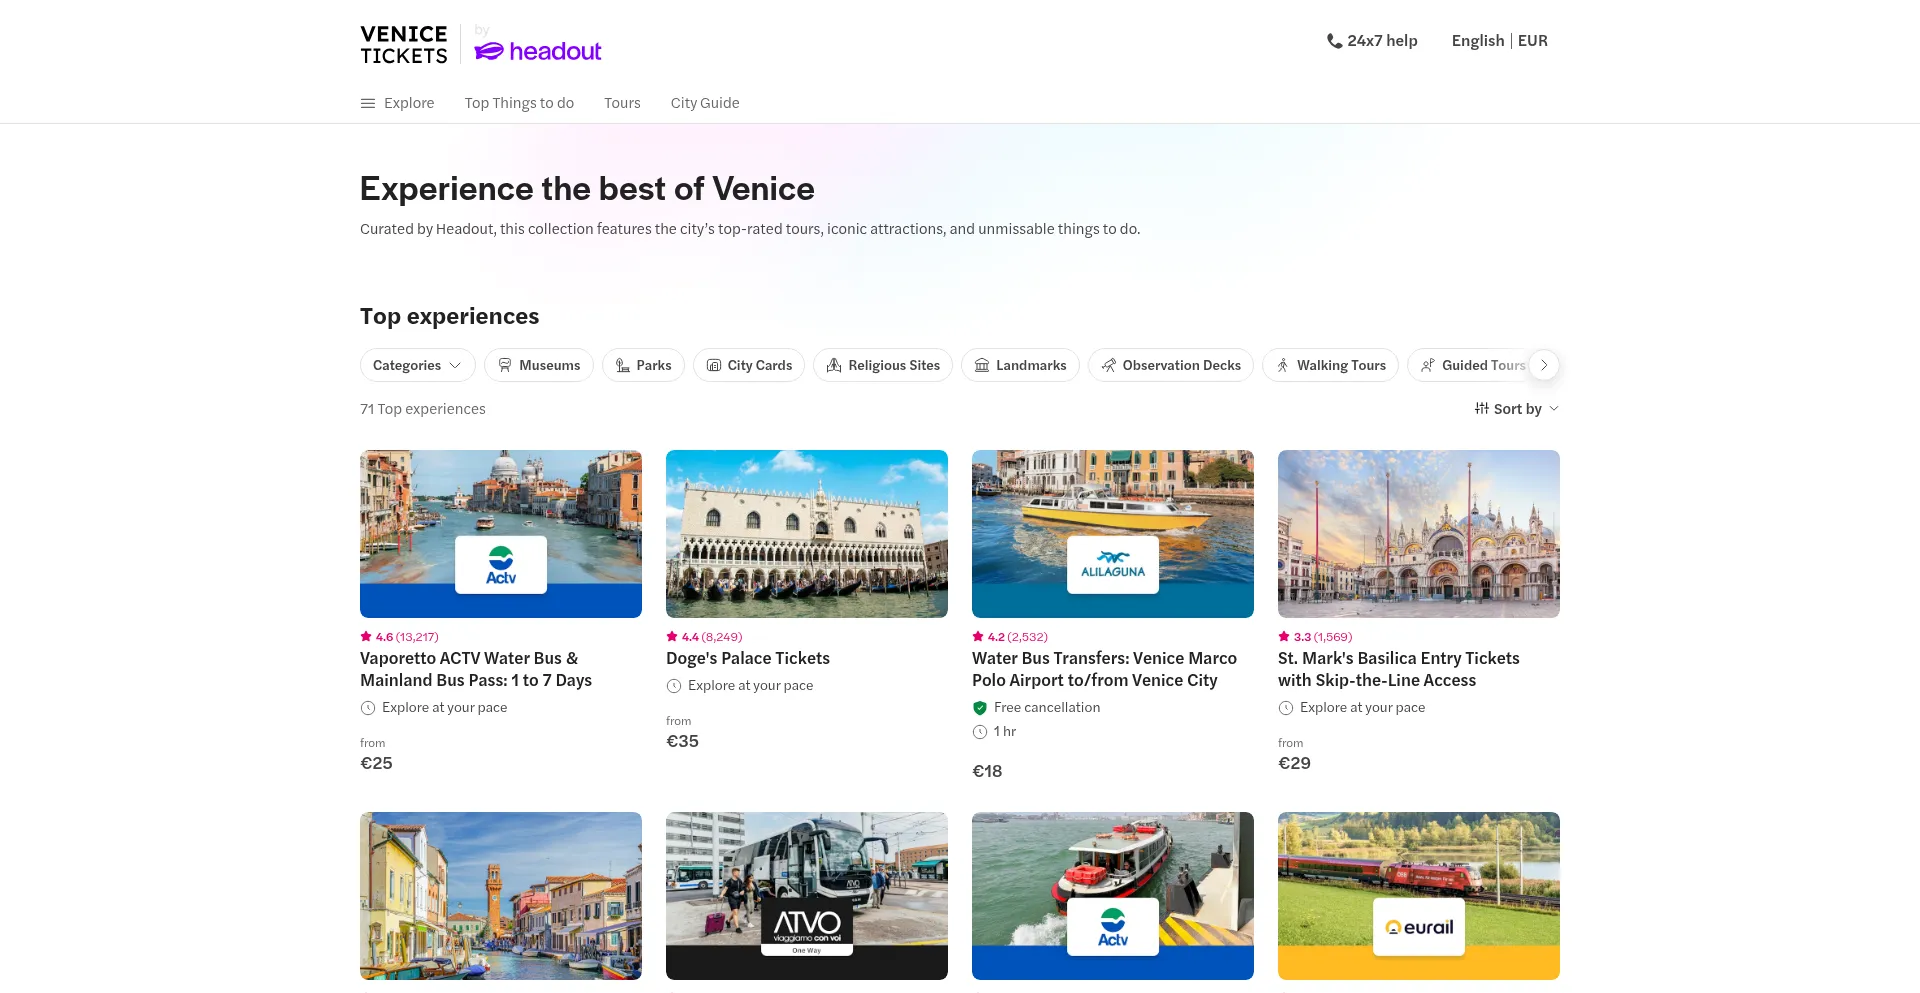Open the Explore menu
1920x993 pixels.
(x=397, y=103)
